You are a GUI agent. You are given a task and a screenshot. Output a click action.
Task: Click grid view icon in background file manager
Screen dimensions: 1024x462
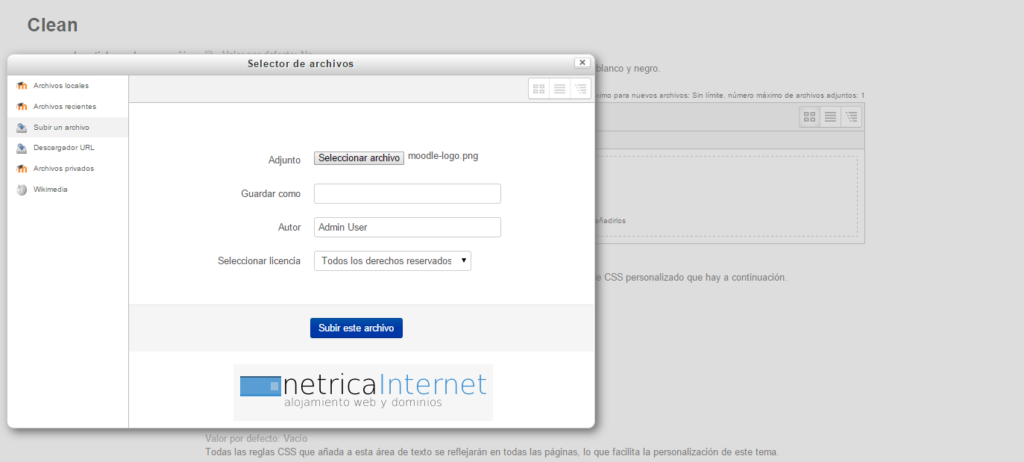[810, 117]
